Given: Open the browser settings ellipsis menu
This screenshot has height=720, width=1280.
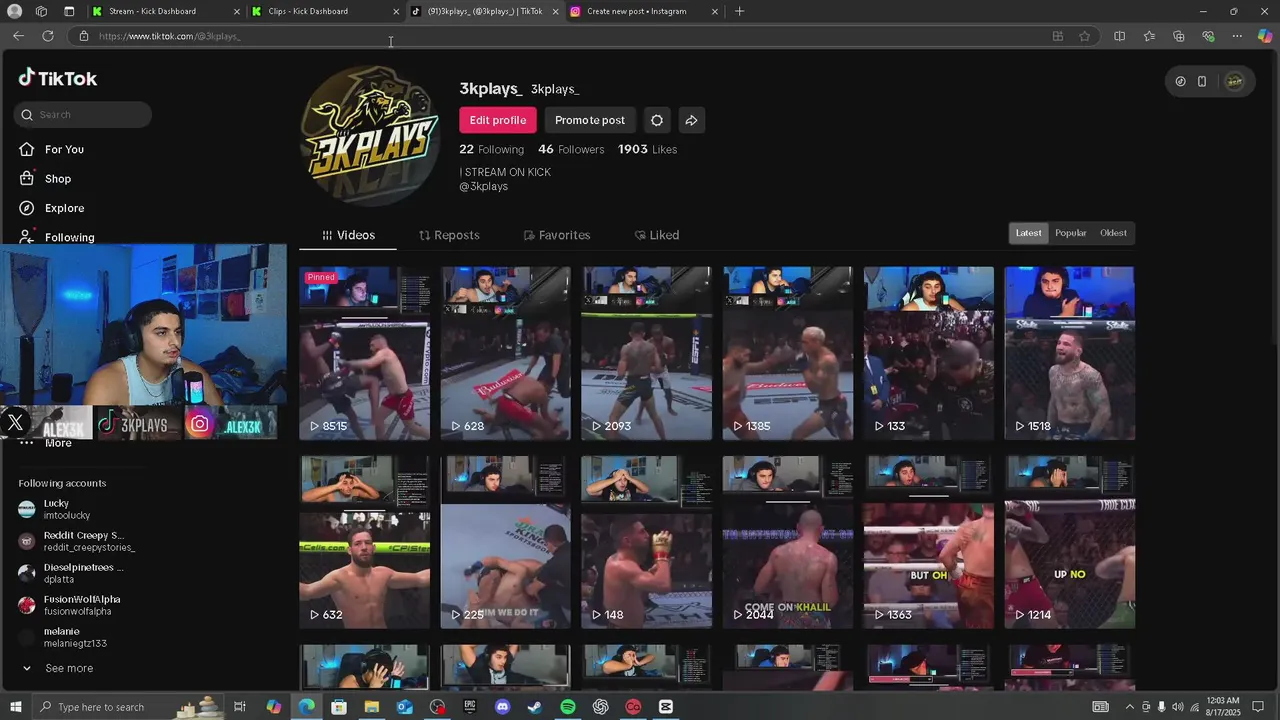Looking at the screenshot, I should pyautogui.click(x=1237, y=36).
